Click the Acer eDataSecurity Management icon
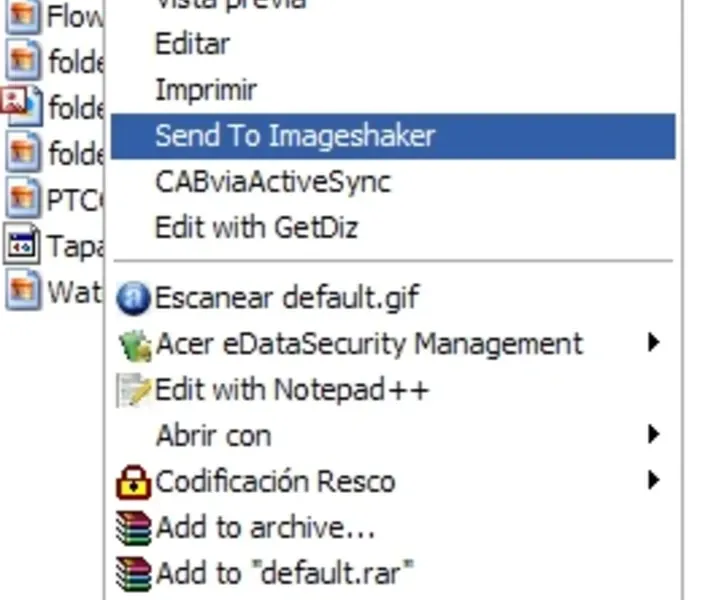Viewport: 727px width, 600px height. (133, 345)
